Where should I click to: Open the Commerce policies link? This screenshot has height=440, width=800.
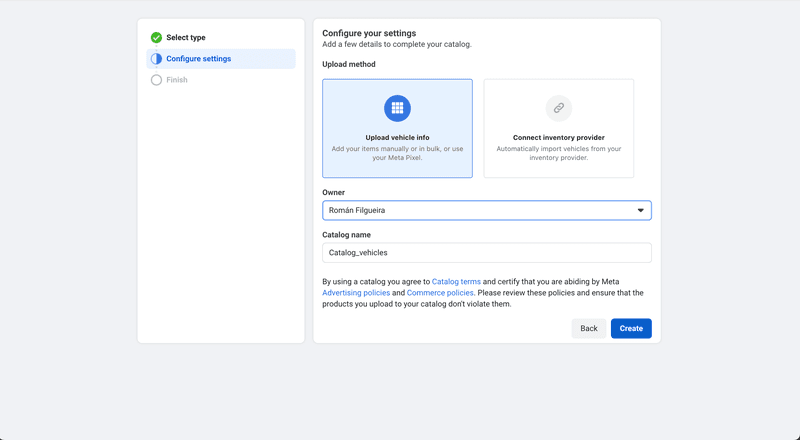coord(440,292)
